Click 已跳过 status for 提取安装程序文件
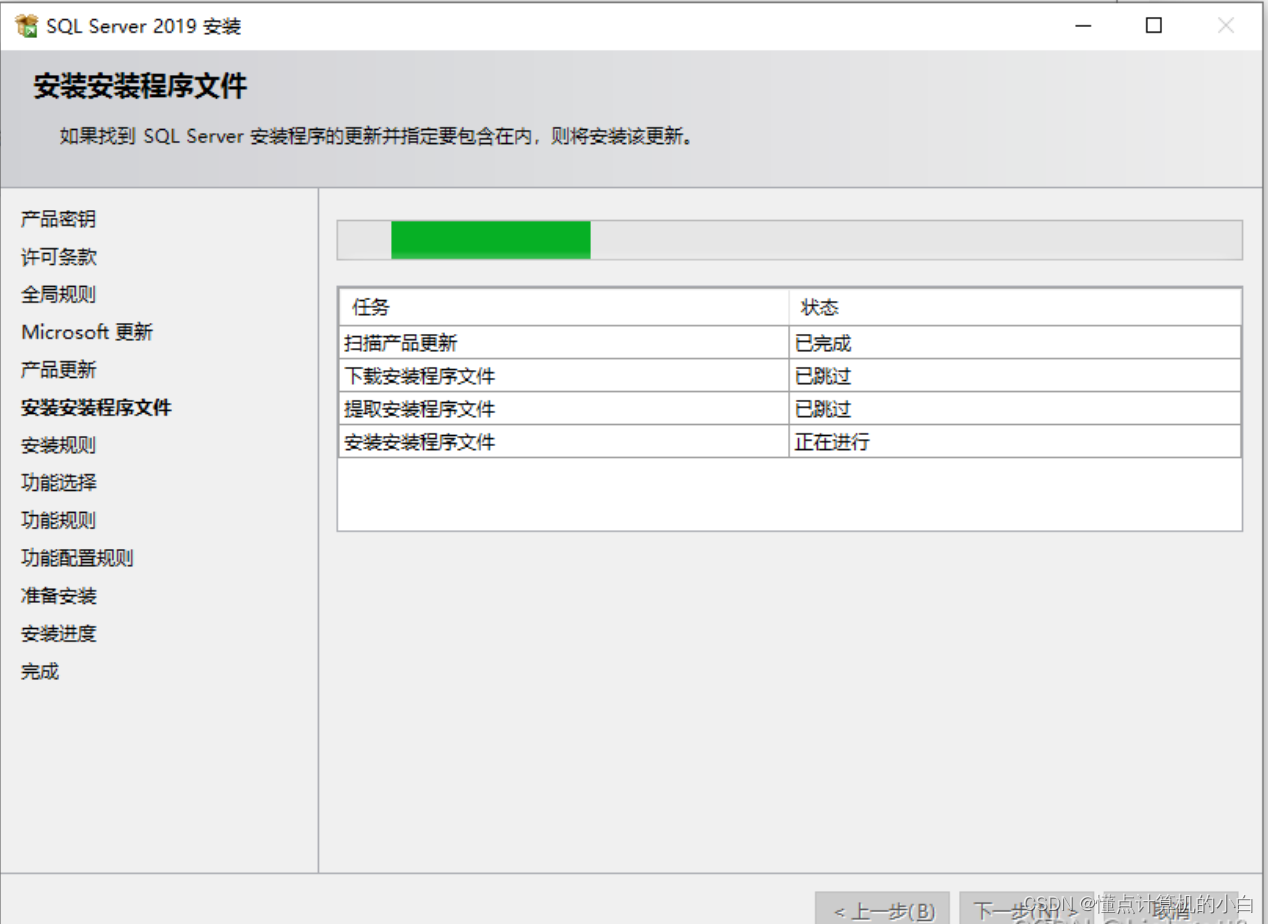1268x924 pixels. click(1015, 409)
